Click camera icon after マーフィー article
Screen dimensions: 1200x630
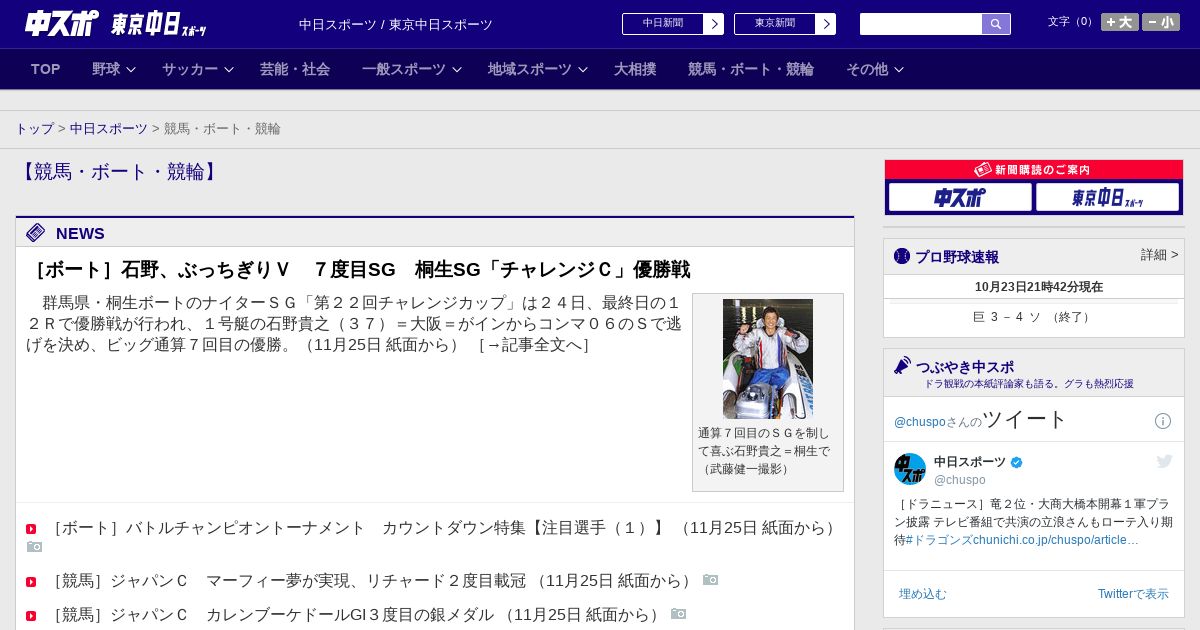point(710,580)
